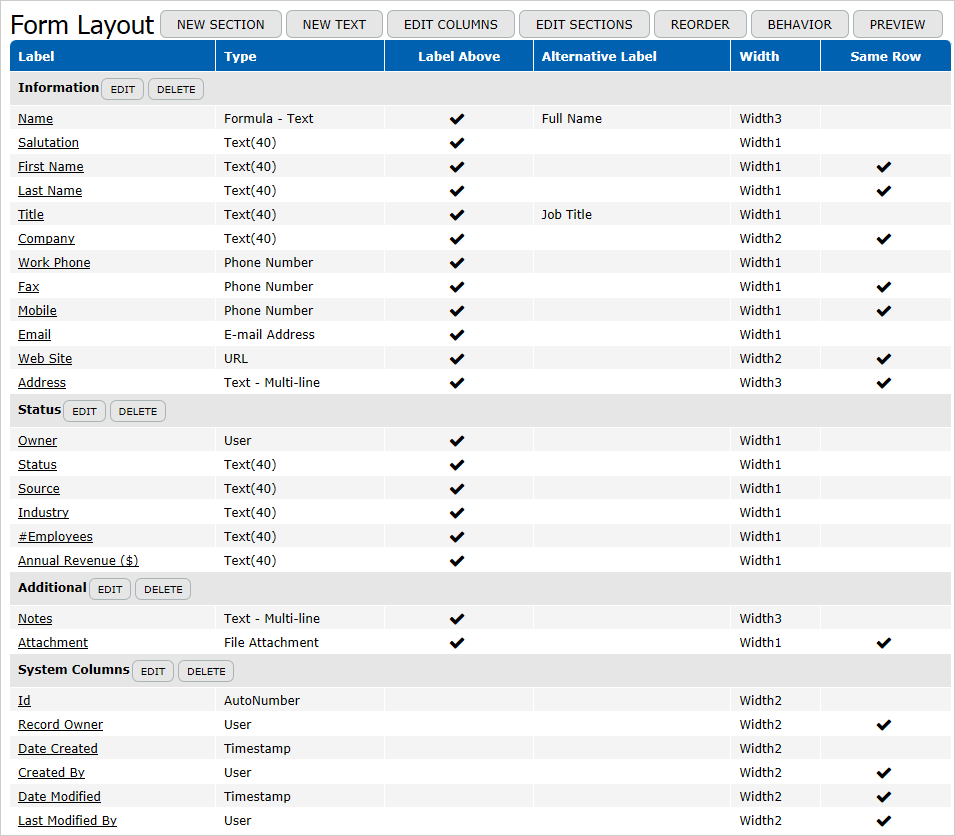
Task: Open EDIT SECTIONS from the toolbar
Action: (x=584, y=24)
